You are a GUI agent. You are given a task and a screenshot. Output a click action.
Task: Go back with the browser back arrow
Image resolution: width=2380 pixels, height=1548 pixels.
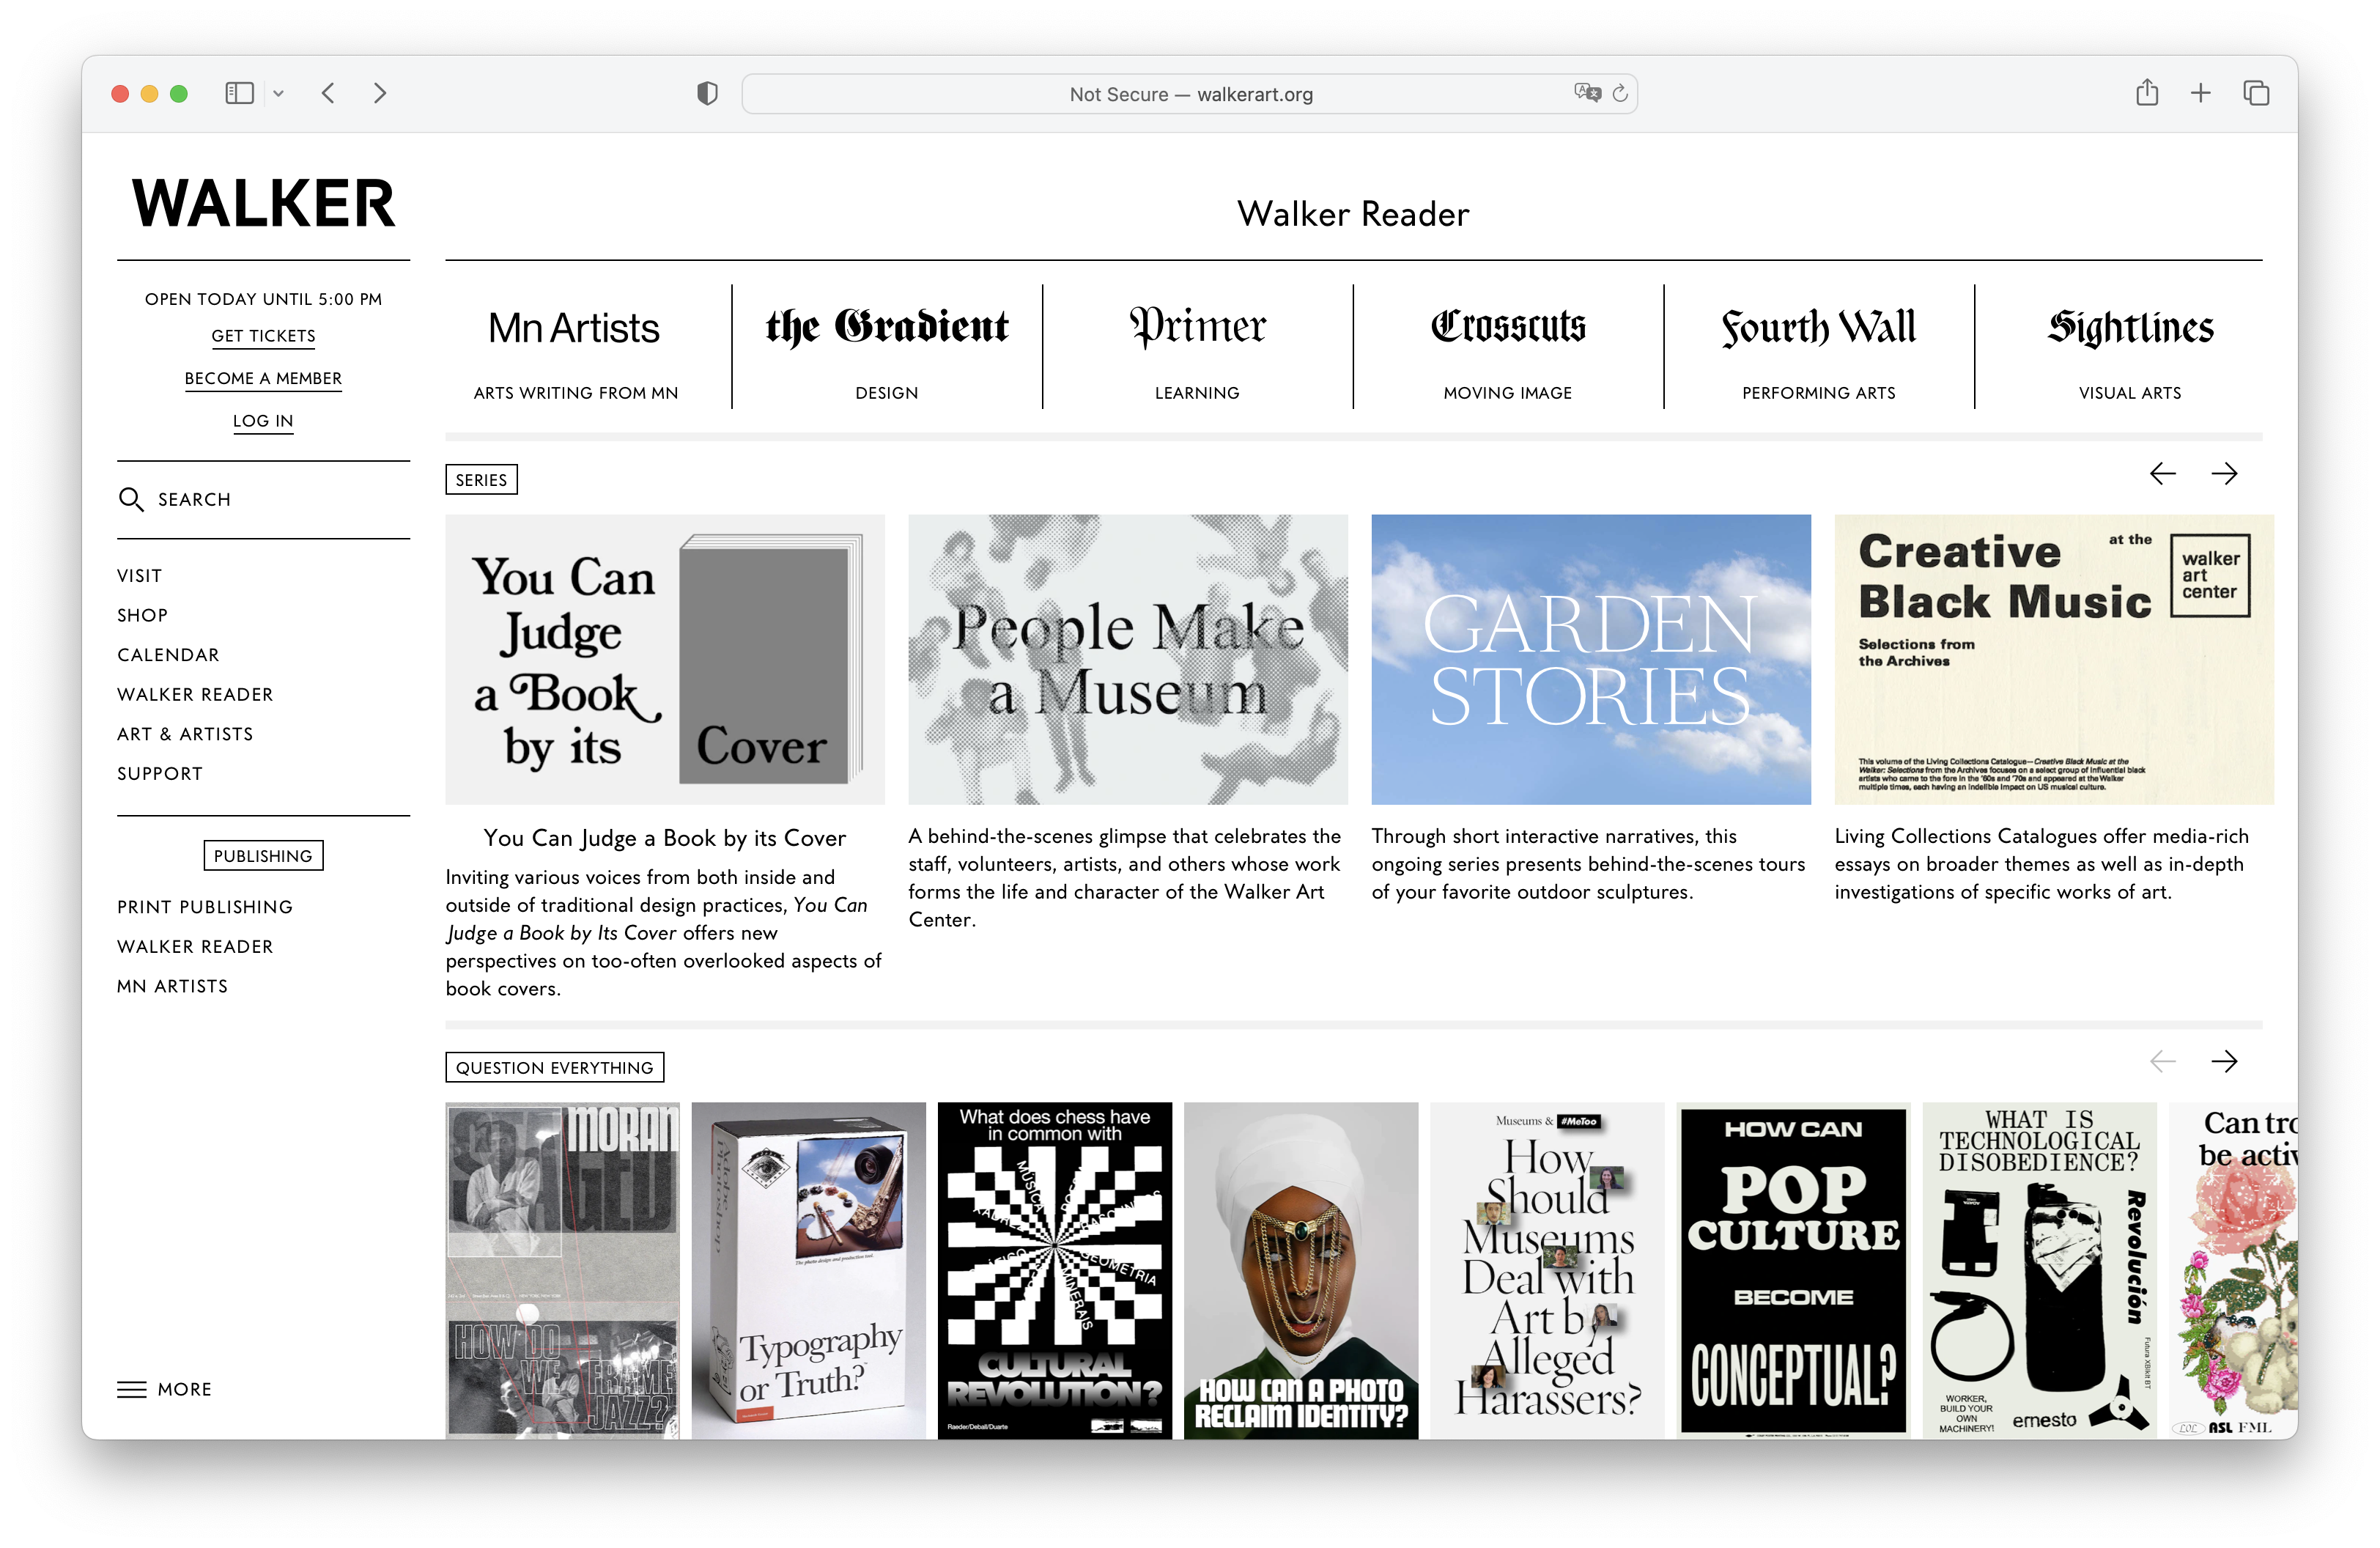(x=328, y=93)
